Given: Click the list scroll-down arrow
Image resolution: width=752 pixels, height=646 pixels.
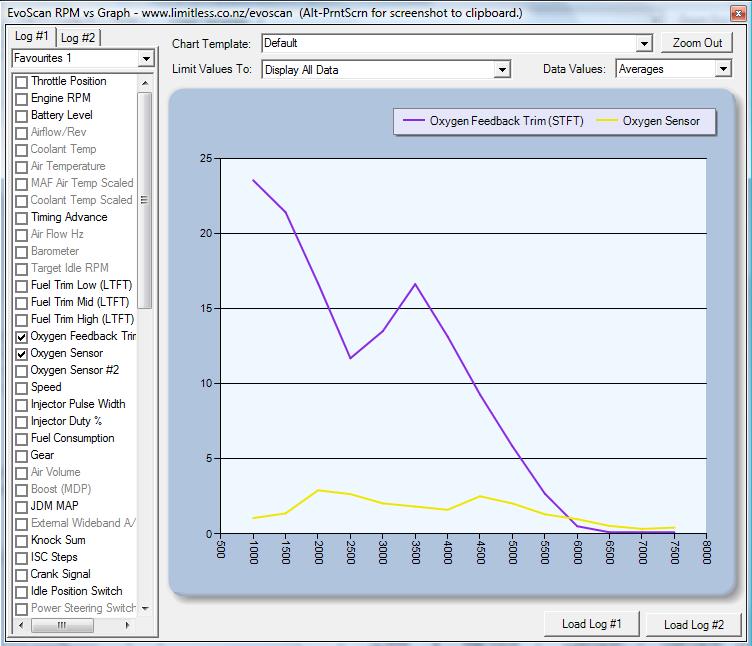Looking at the screenshot, I should tap(145, 609).
